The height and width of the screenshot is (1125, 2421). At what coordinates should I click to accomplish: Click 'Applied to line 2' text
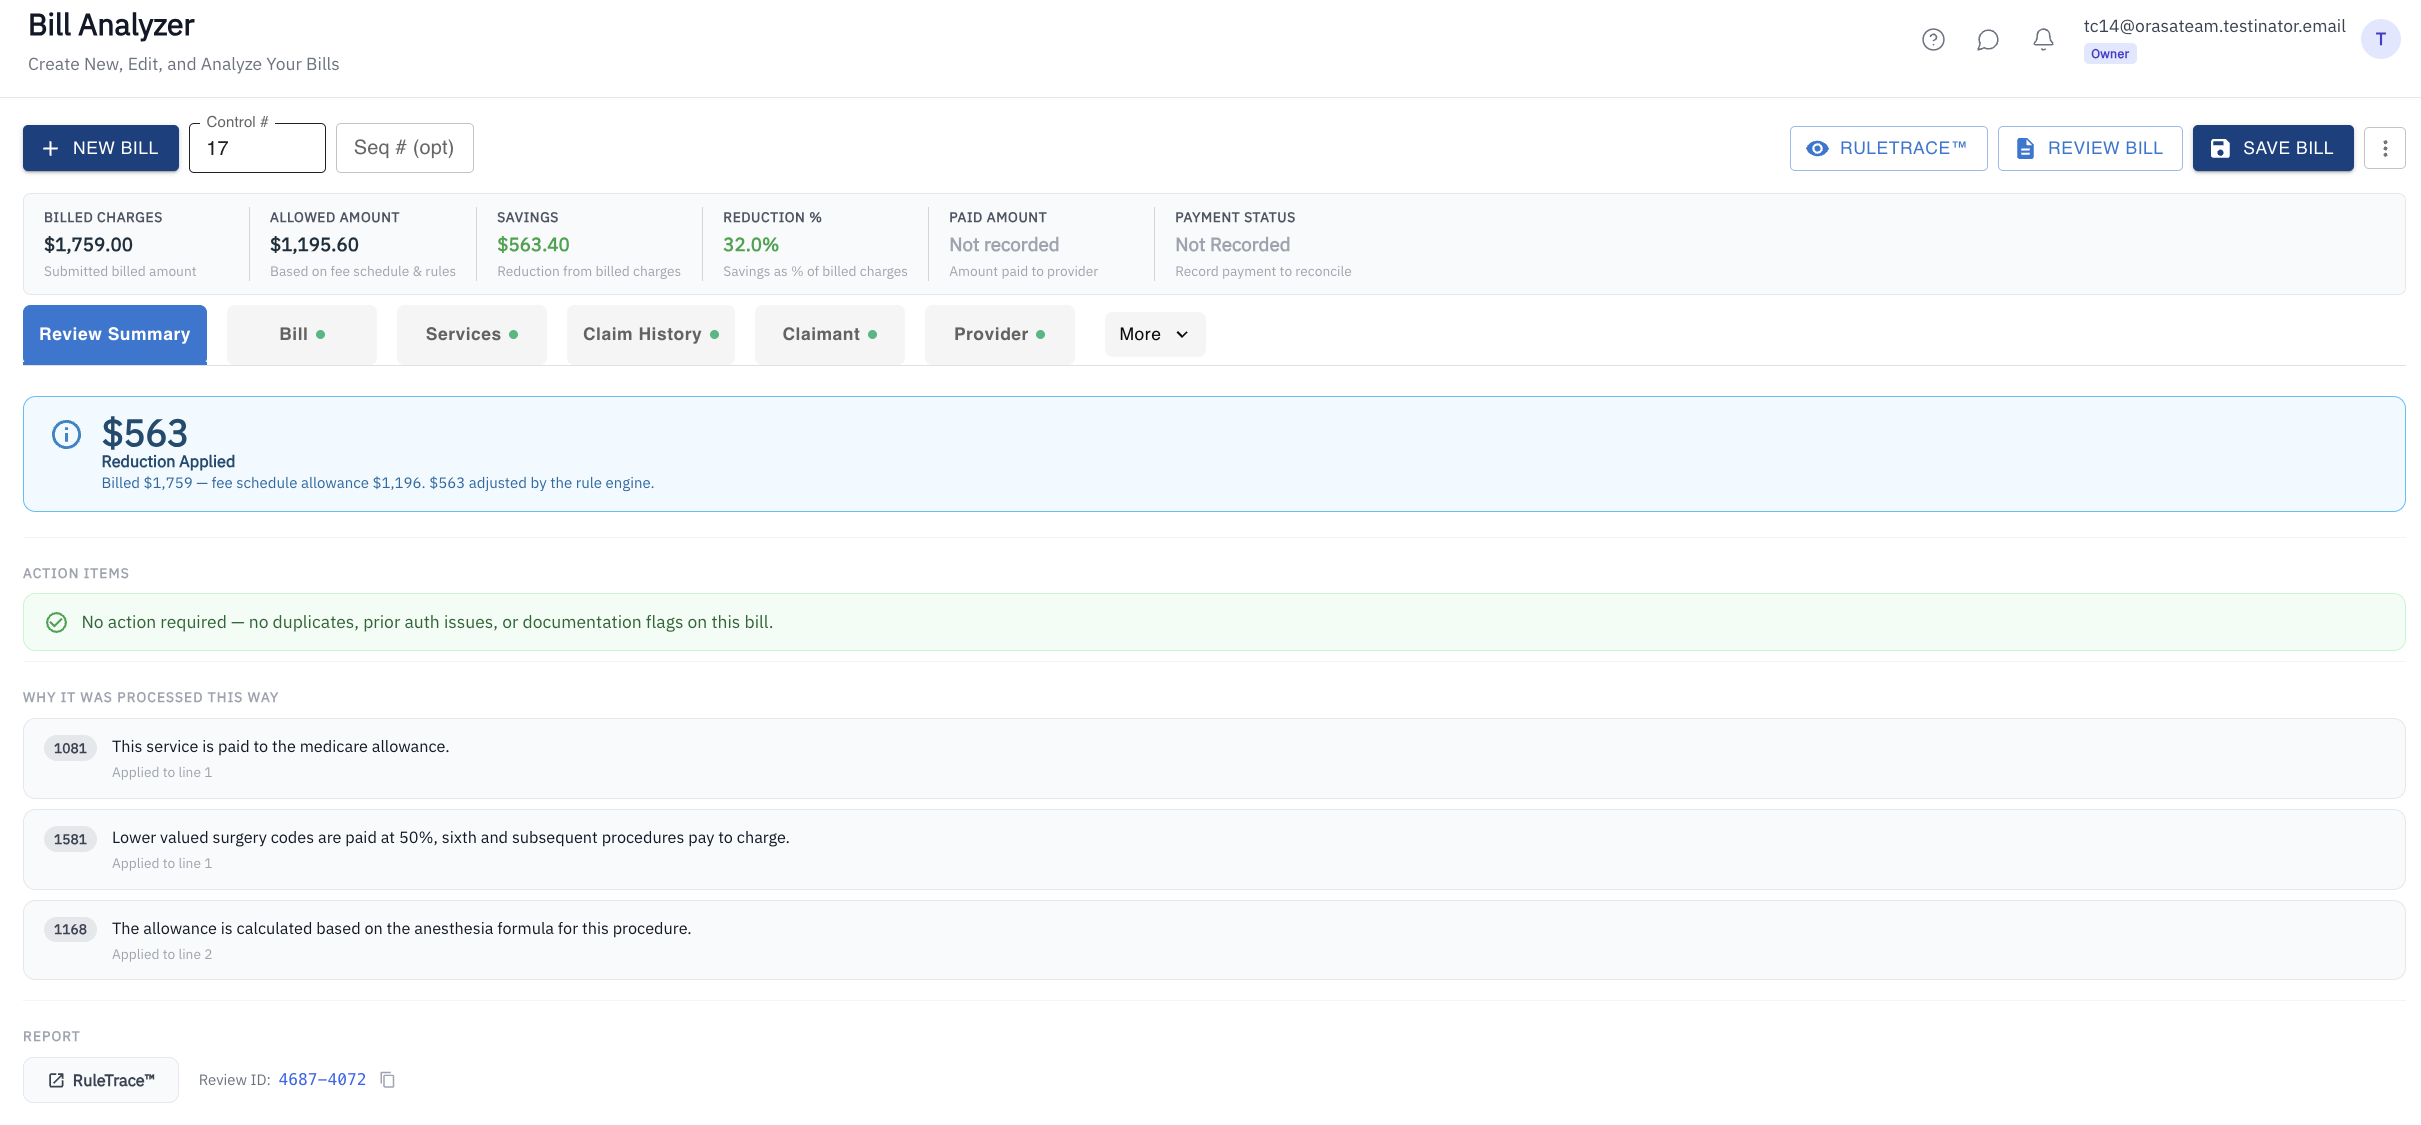click(162, 955)
